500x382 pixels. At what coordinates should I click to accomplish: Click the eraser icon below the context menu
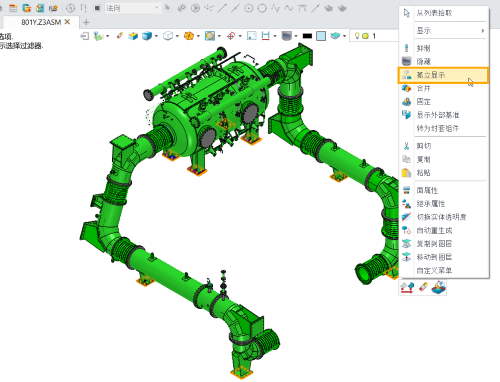pos(423,287)
